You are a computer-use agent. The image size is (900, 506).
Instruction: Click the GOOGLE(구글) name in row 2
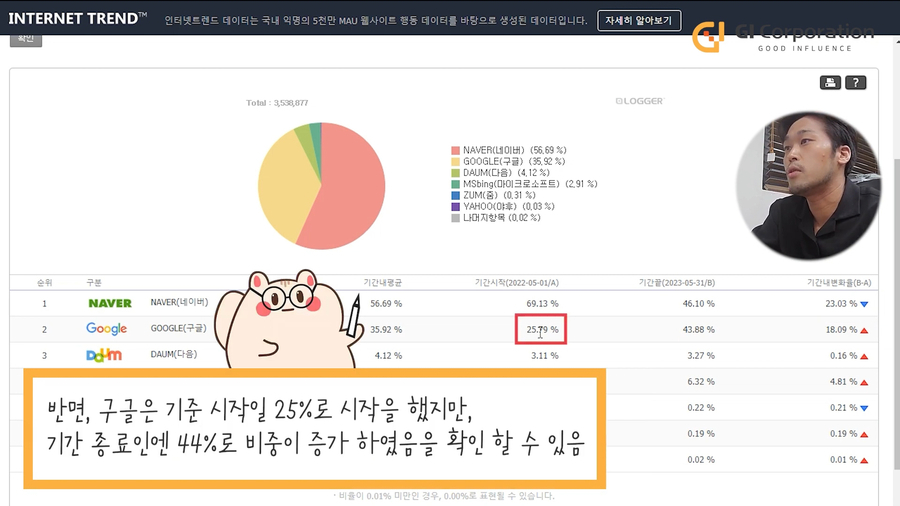click(x=178, y=328)
